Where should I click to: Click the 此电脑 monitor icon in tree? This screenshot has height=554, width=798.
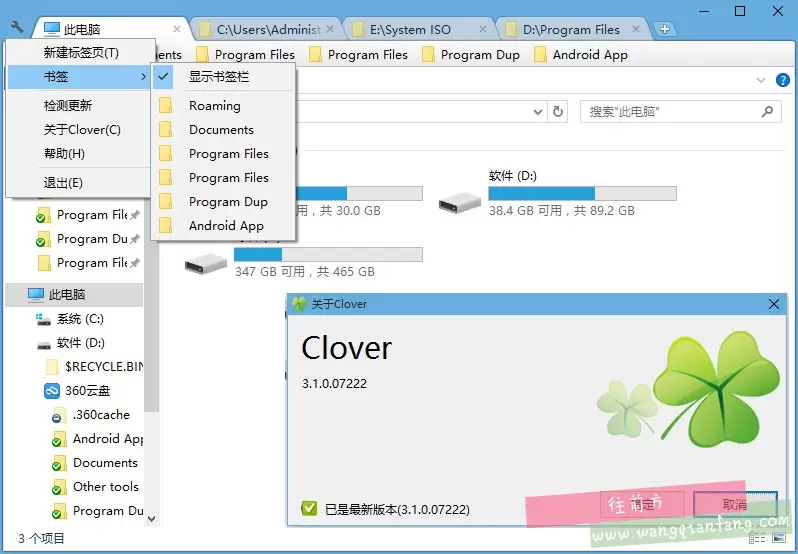click(x=36, y=295)
